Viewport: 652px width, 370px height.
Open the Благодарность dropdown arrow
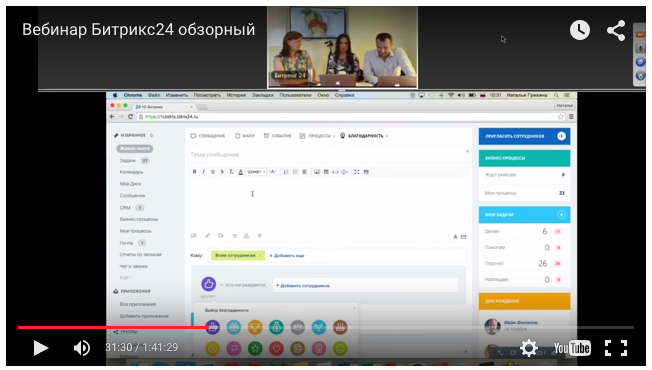[387, 136]
